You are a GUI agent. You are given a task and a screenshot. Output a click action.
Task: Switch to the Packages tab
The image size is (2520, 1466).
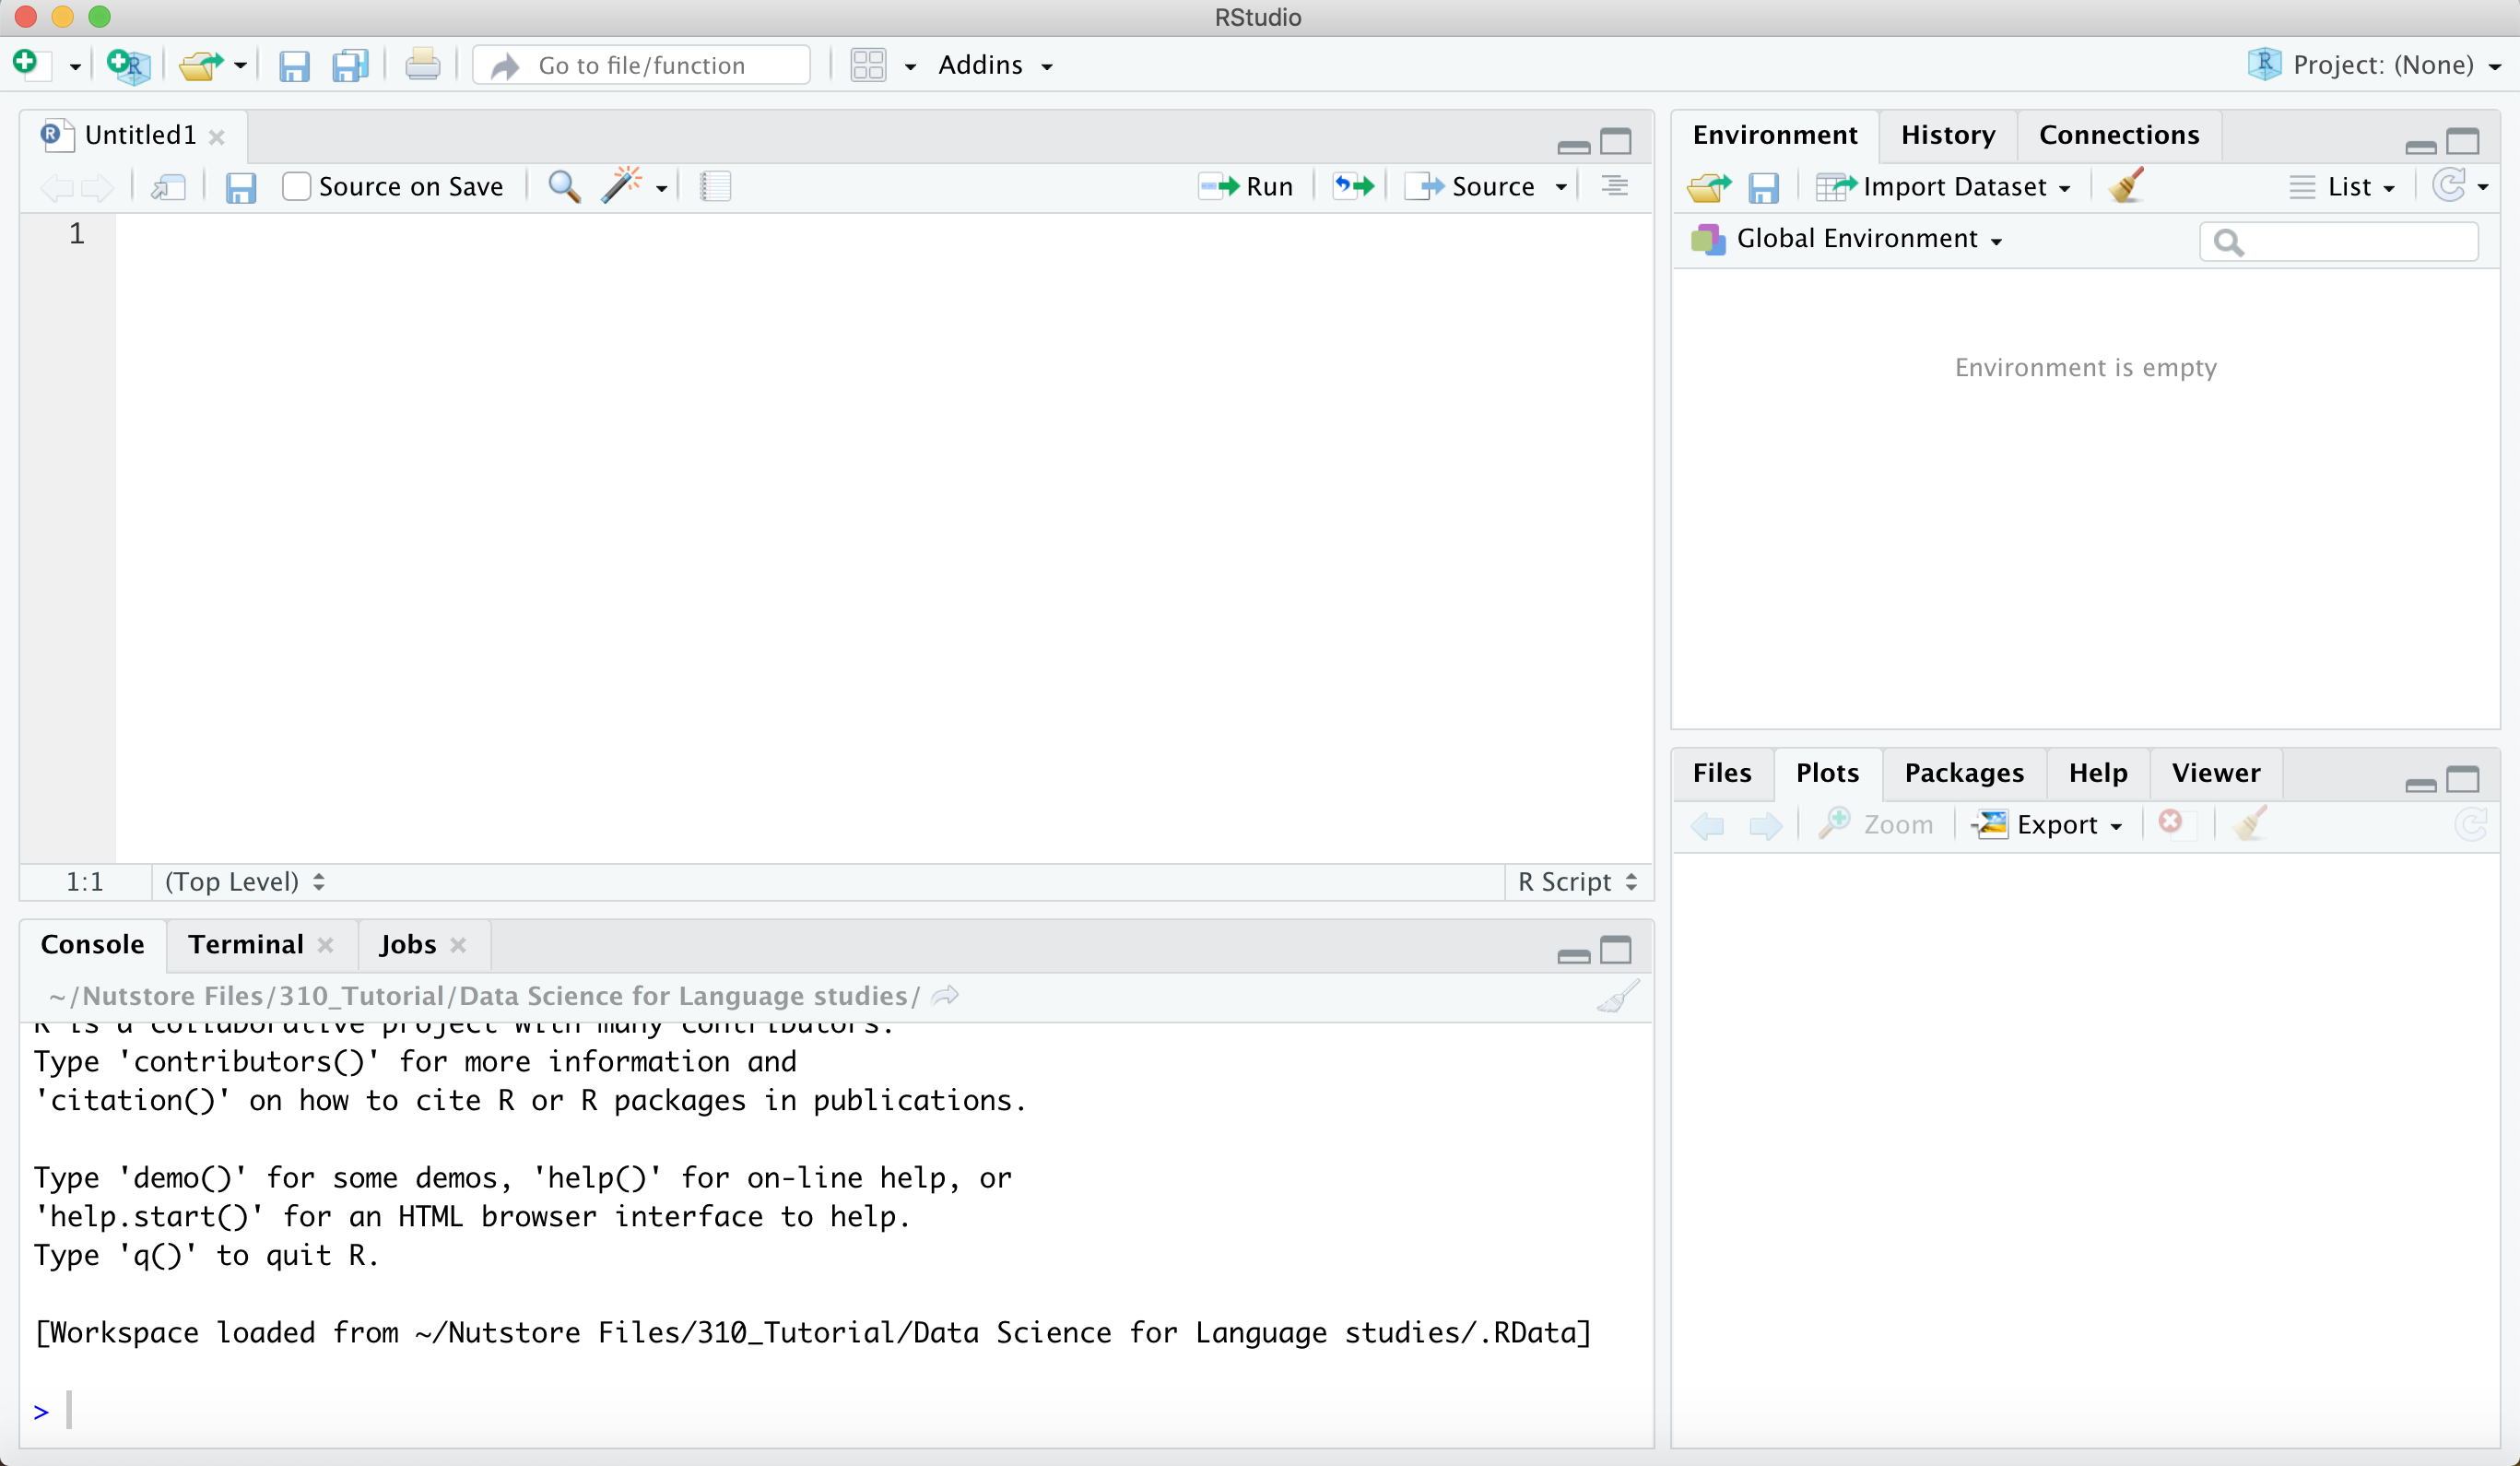(1964, 773)
